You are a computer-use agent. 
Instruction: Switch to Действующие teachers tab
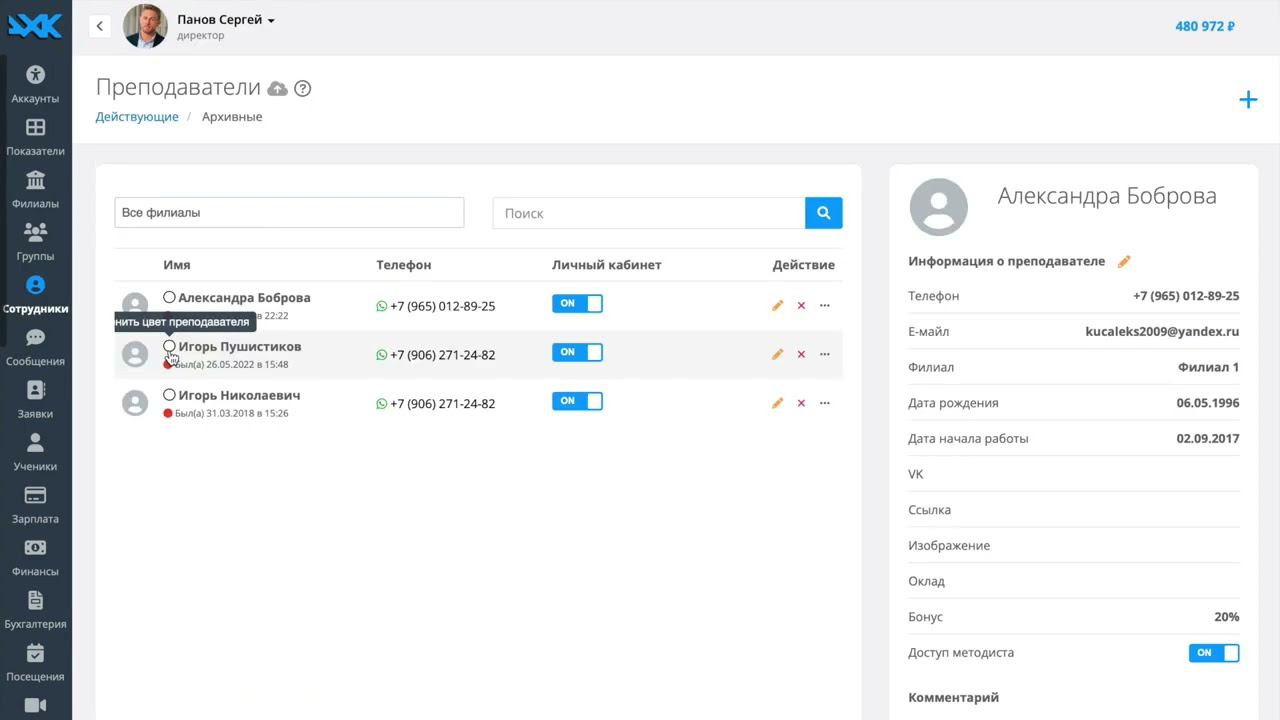coord(137,117)
